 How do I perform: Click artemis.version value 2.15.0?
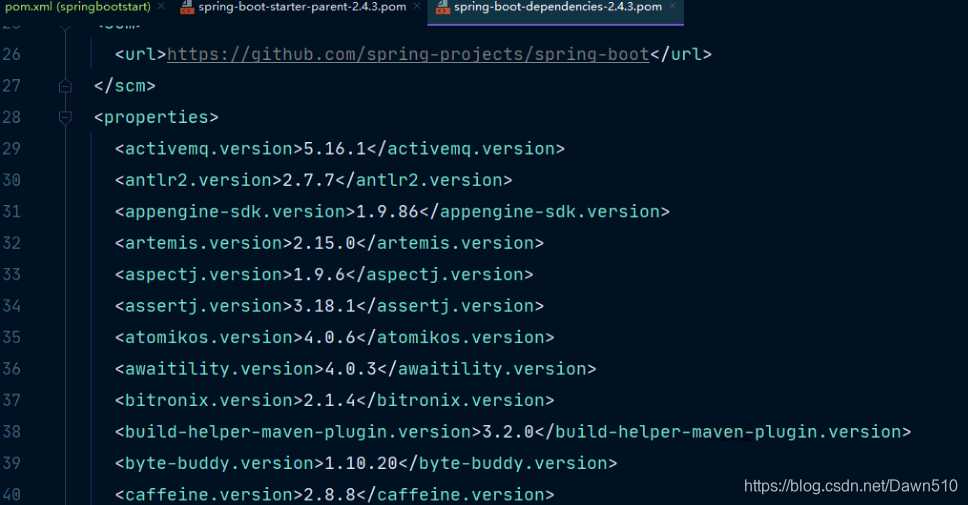[324, 243]
